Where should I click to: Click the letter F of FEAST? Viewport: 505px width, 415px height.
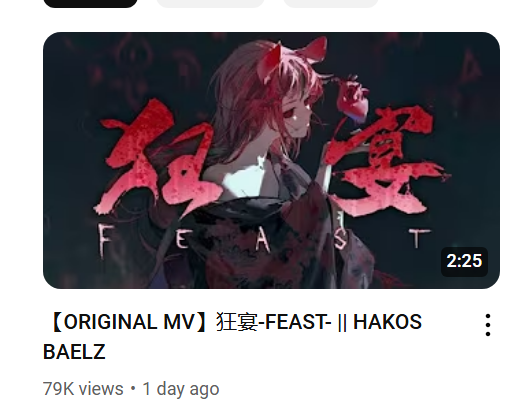(x=105, y=240)
